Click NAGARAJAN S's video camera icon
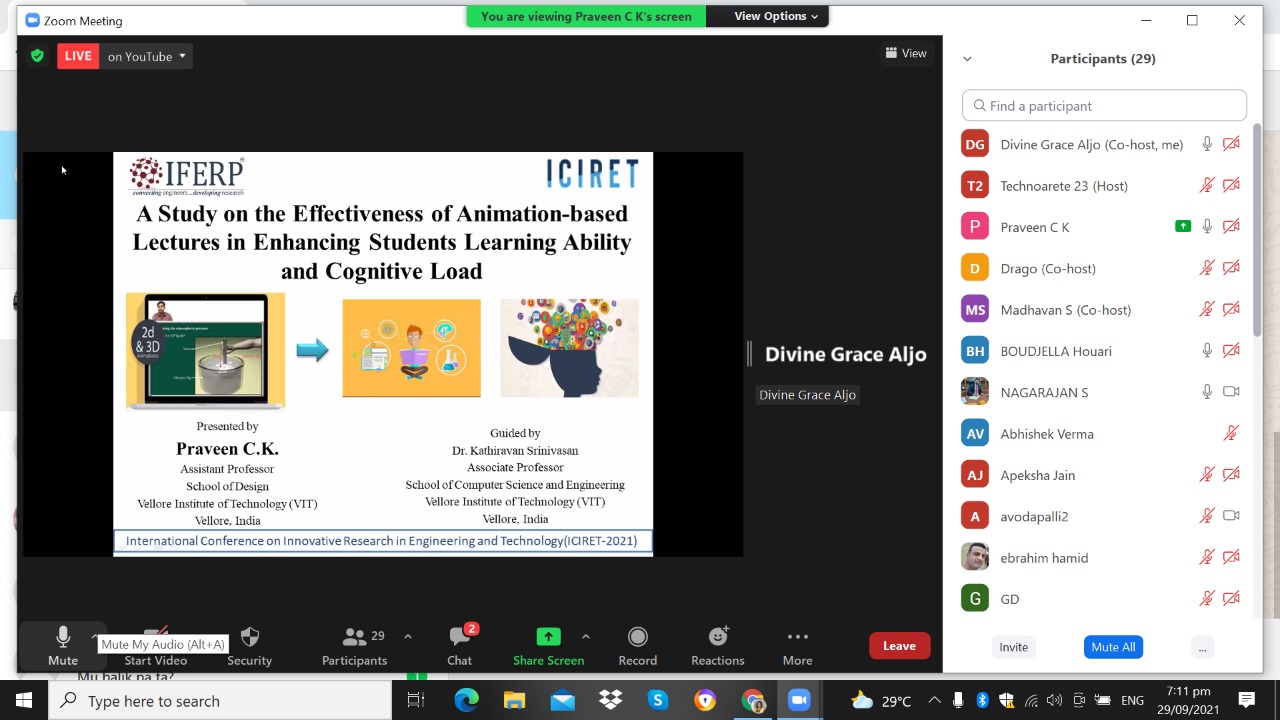This screenshot has height=720, width=1280. coord(1231,392)
